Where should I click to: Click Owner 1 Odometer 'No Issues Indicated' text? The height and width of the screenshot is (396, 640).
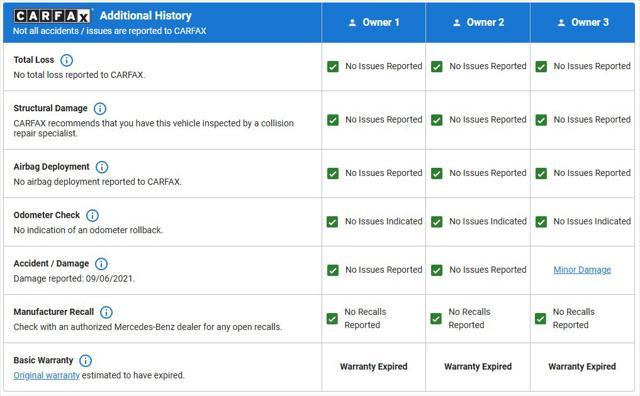[x=384, y=221]
